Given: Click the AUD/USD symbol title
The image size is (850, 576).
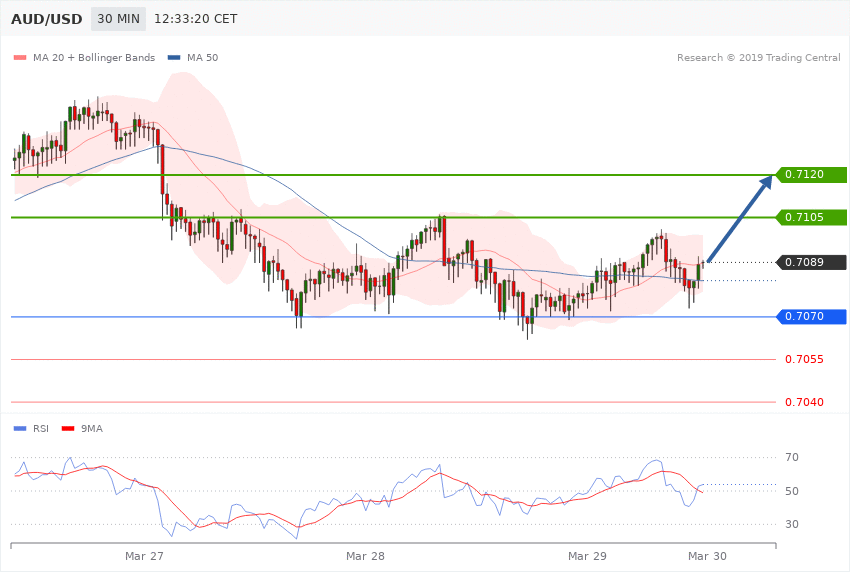Looking at the screenshot, I should point(47,19).
